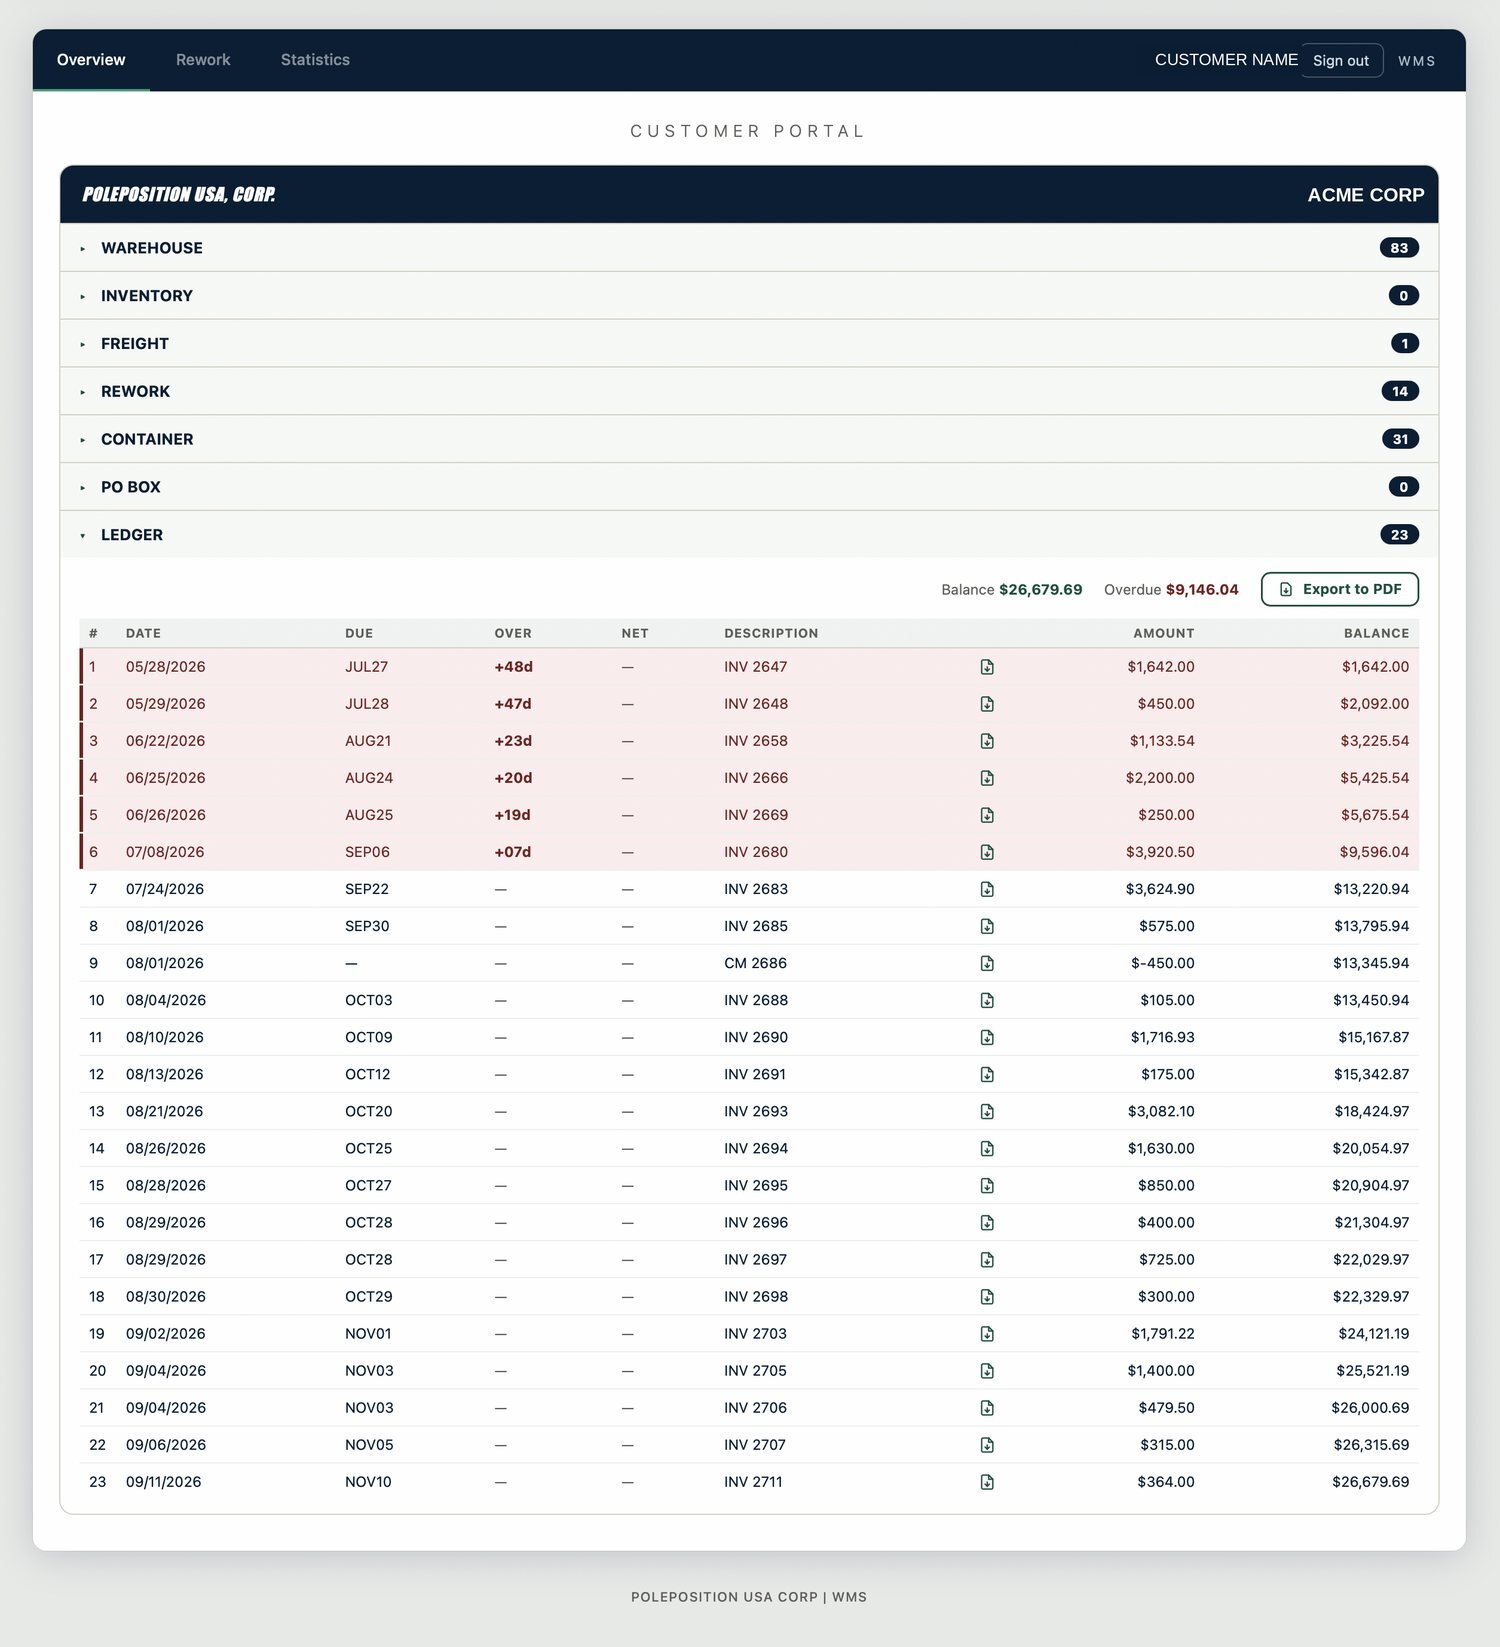This screenshot has height=1647, width=1500.
Task: Switch to the Overview tab
Action: (91, 60)
